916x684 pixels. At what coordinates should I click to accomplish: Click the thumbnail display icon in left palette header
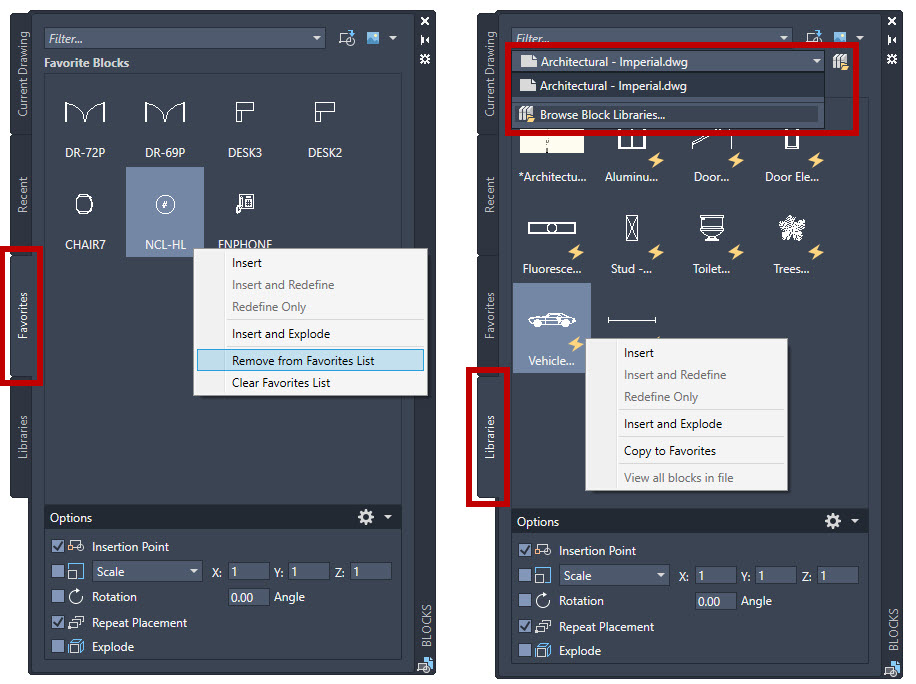pyautogui.click(x=373, y=38)
